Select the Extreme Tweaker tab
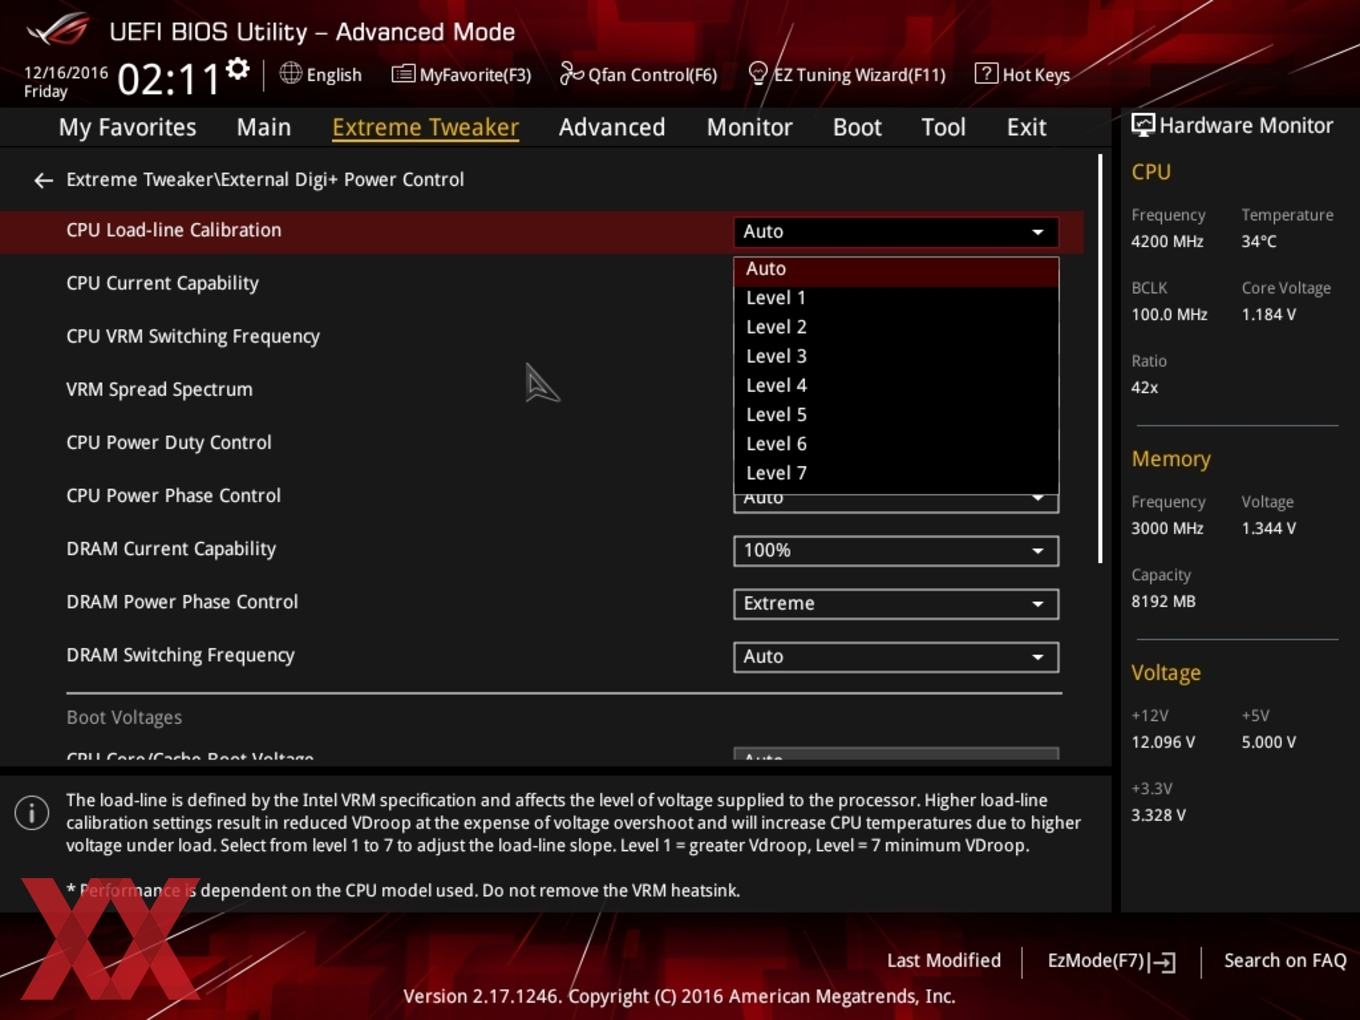This screenshot has height=1020, width=1360. click(425, 127)
